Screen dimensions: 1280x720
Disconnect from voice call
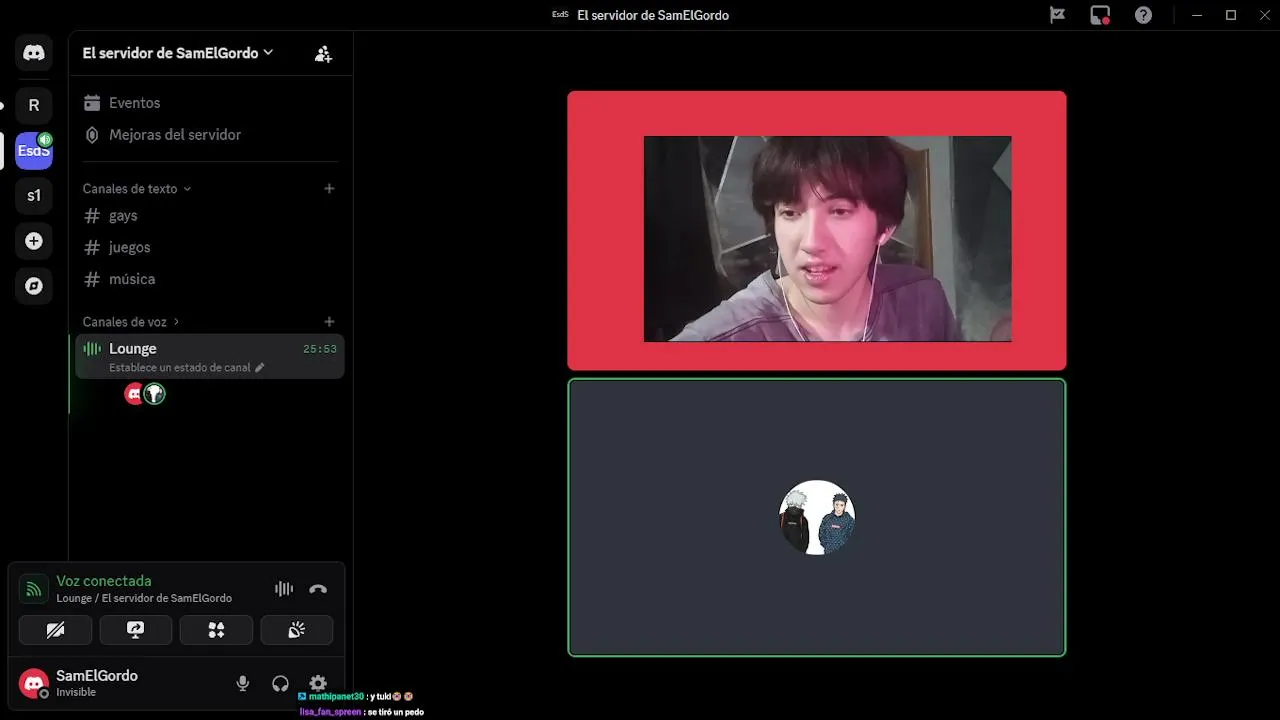pyautogui.click(x=318, y=589)
